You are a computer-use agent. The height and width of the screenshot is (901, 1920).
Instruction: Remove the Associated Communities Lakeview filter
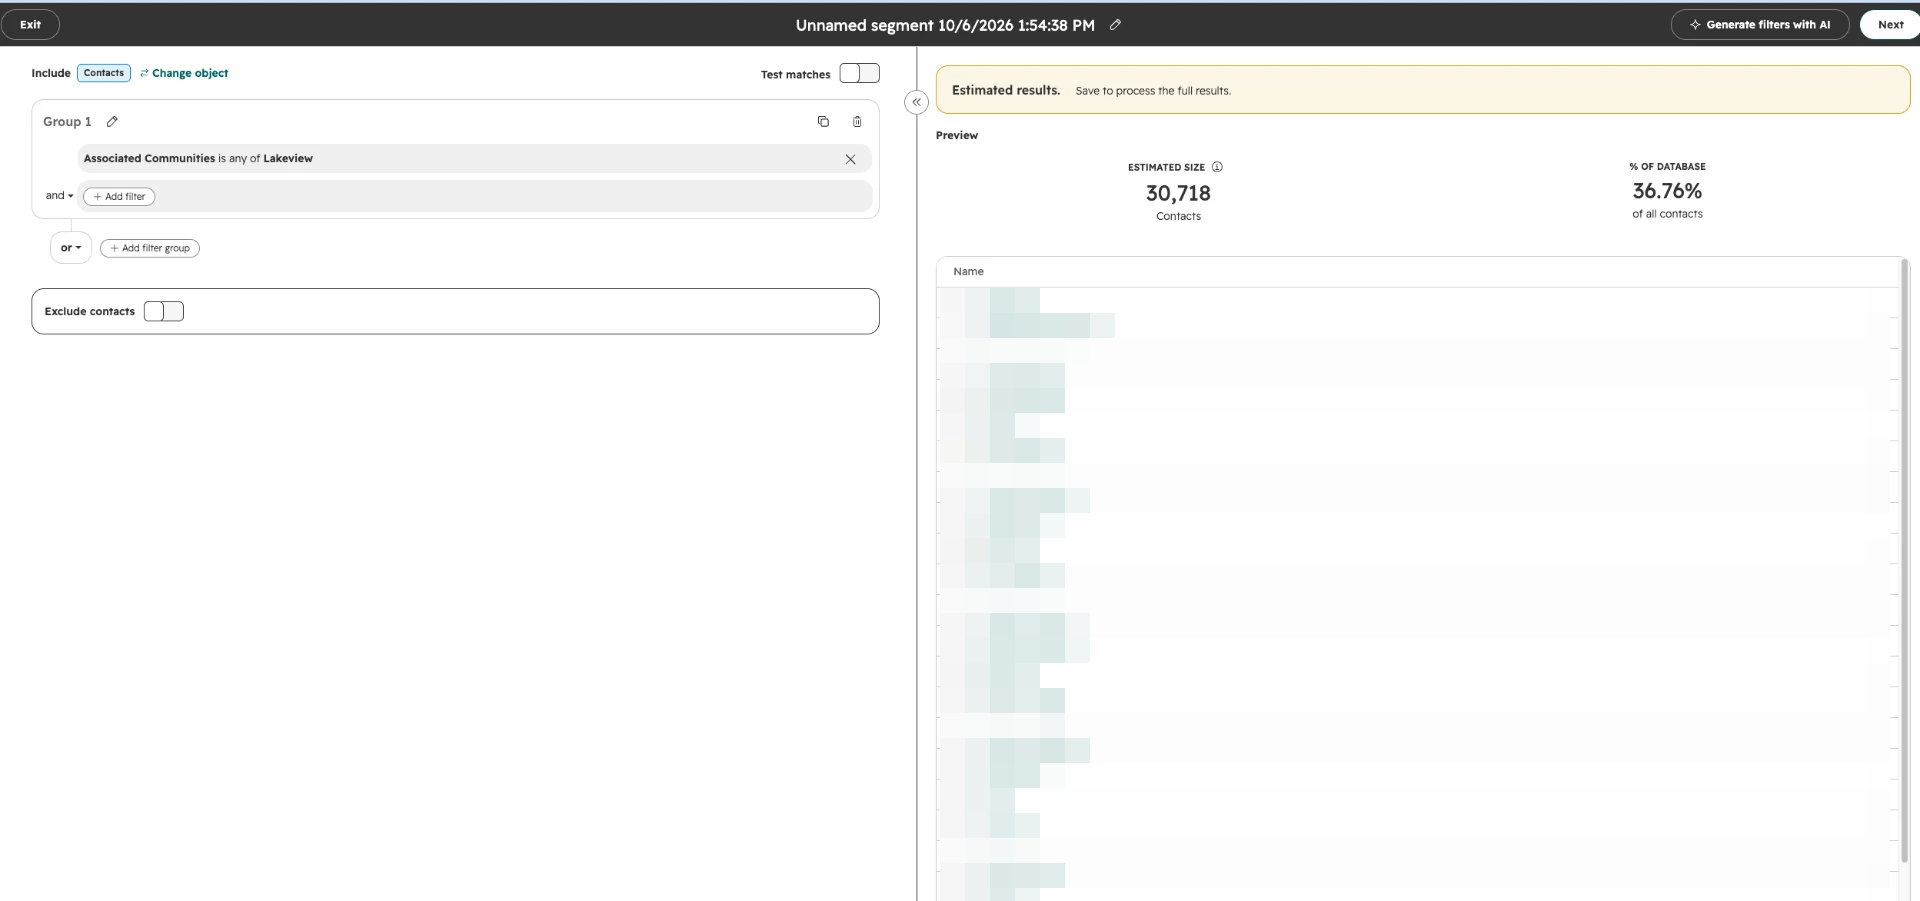coord(850,159)
